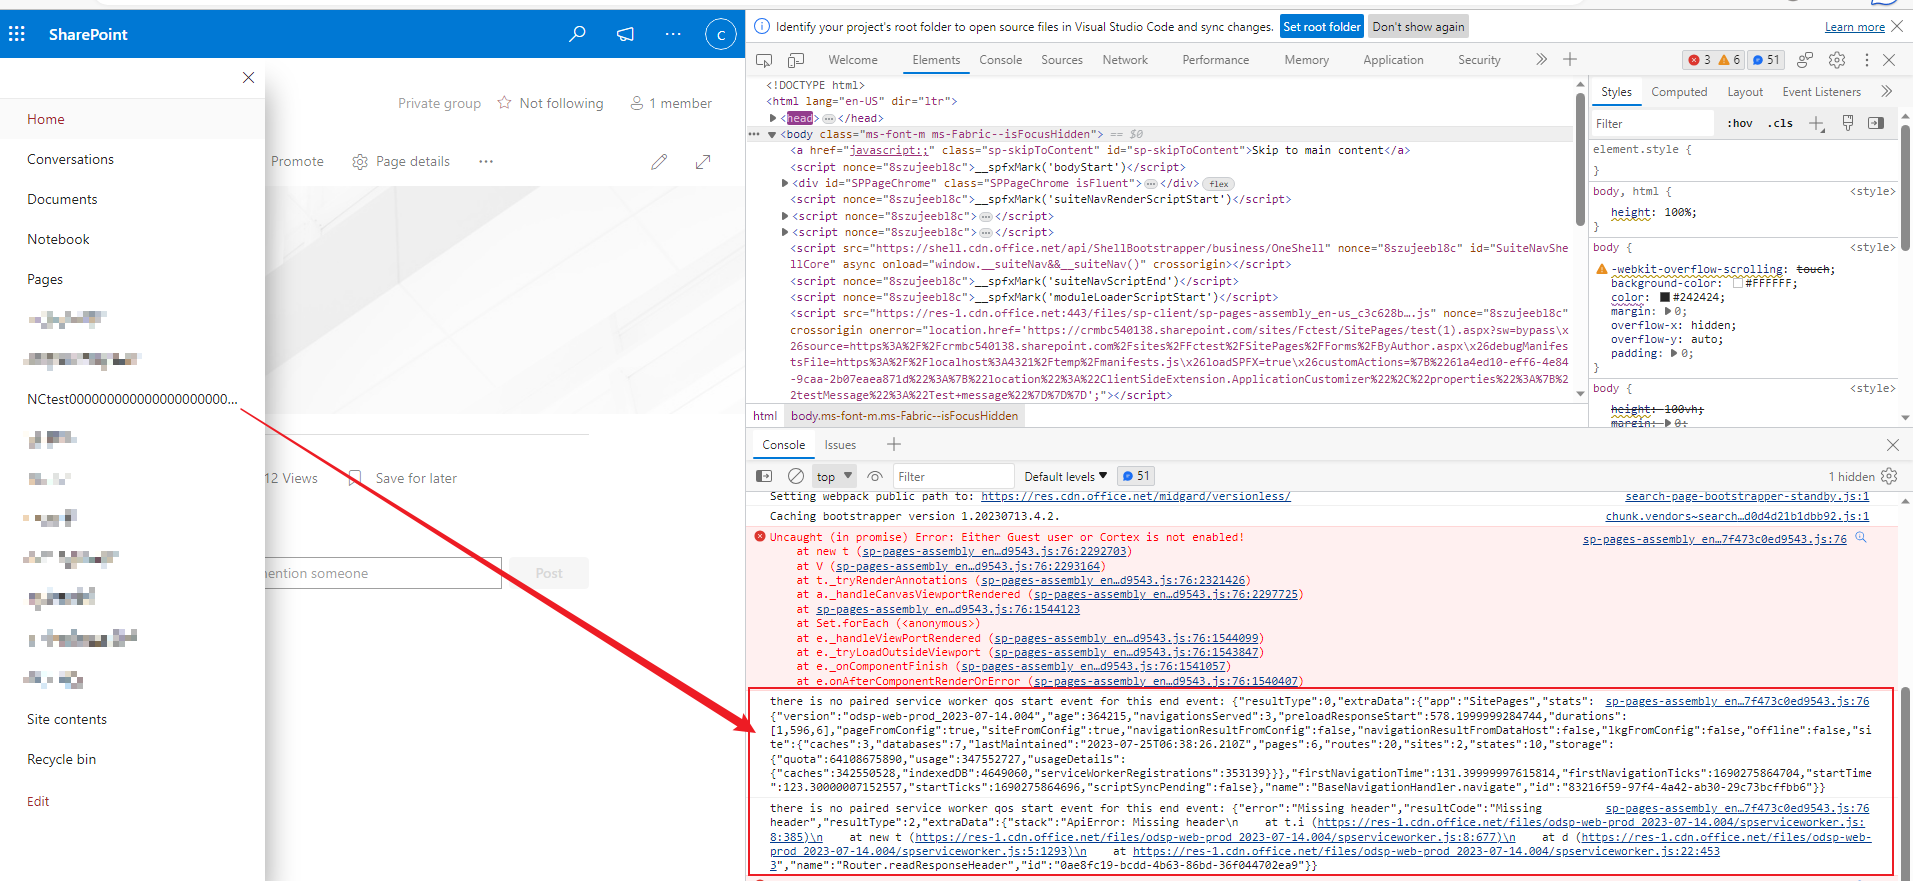Click the expand to full view icon
The width and height of the screenshot is (1913, 881).
(x=703, y=162)
